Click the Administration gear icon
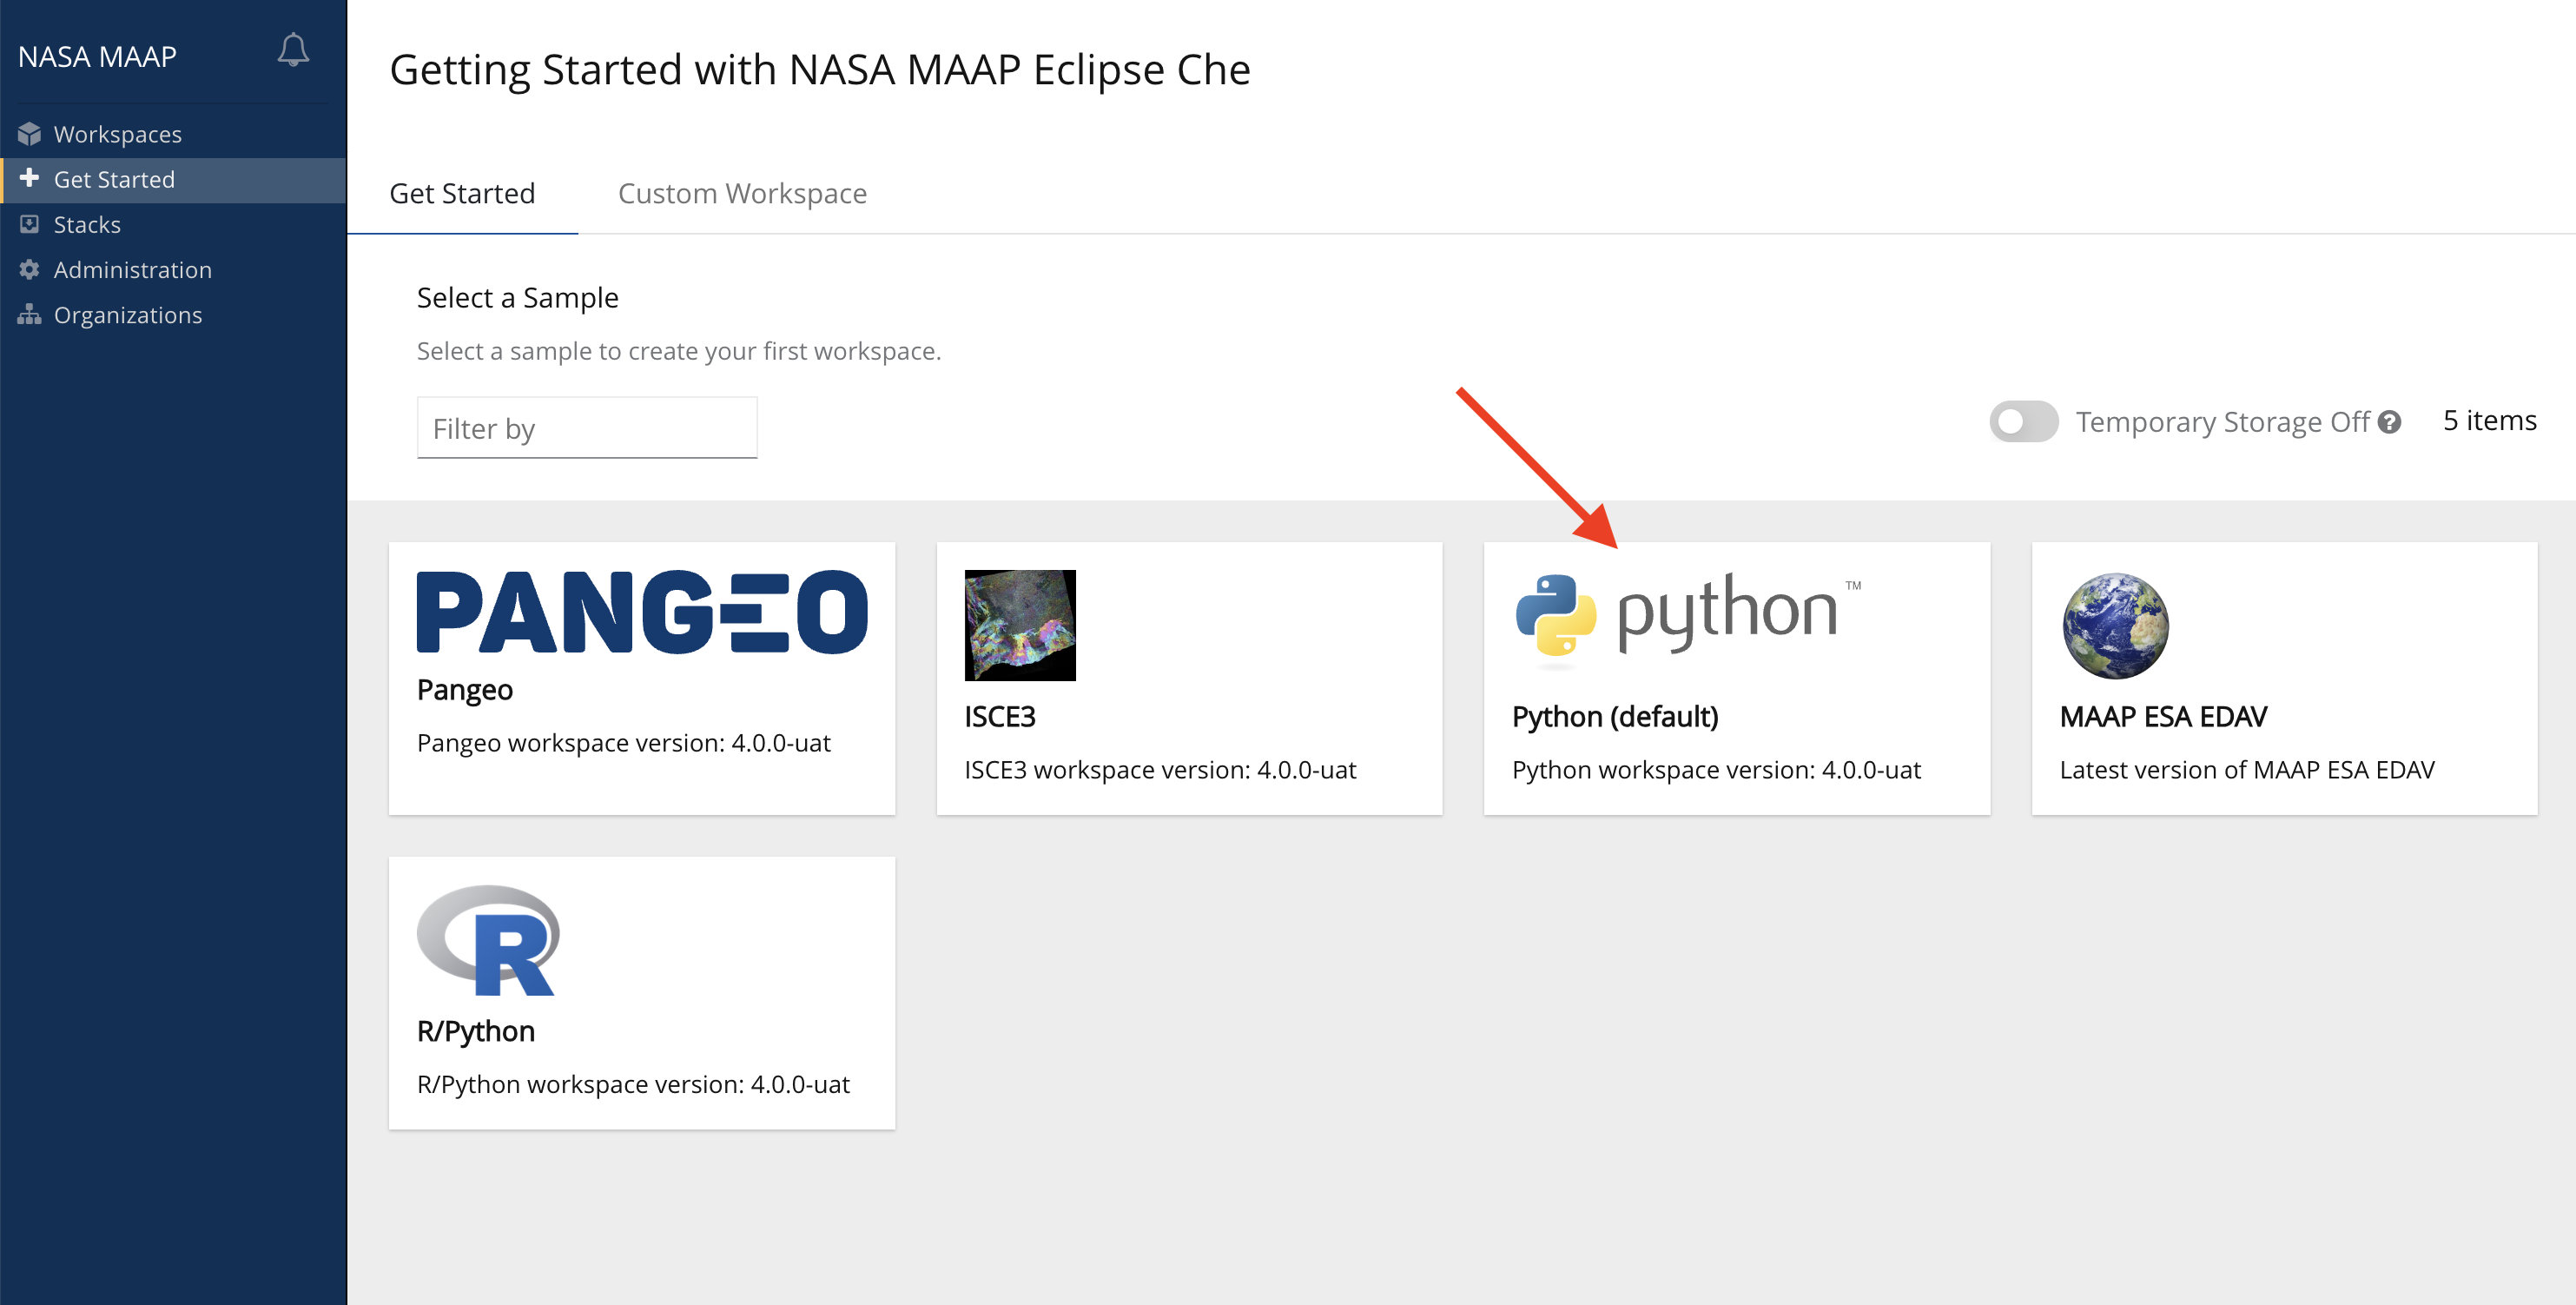This screenshot has height=1305, width=2576. [x=29, y=269]
